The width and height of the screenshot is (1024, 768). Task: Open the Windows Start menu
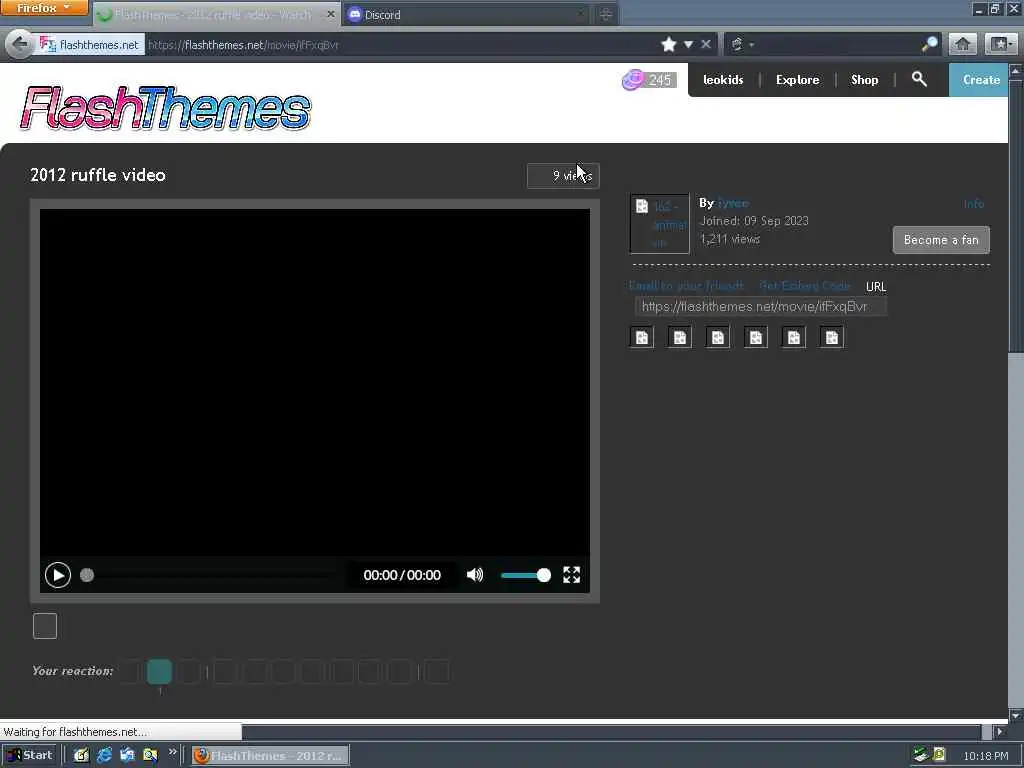[29, 755]
